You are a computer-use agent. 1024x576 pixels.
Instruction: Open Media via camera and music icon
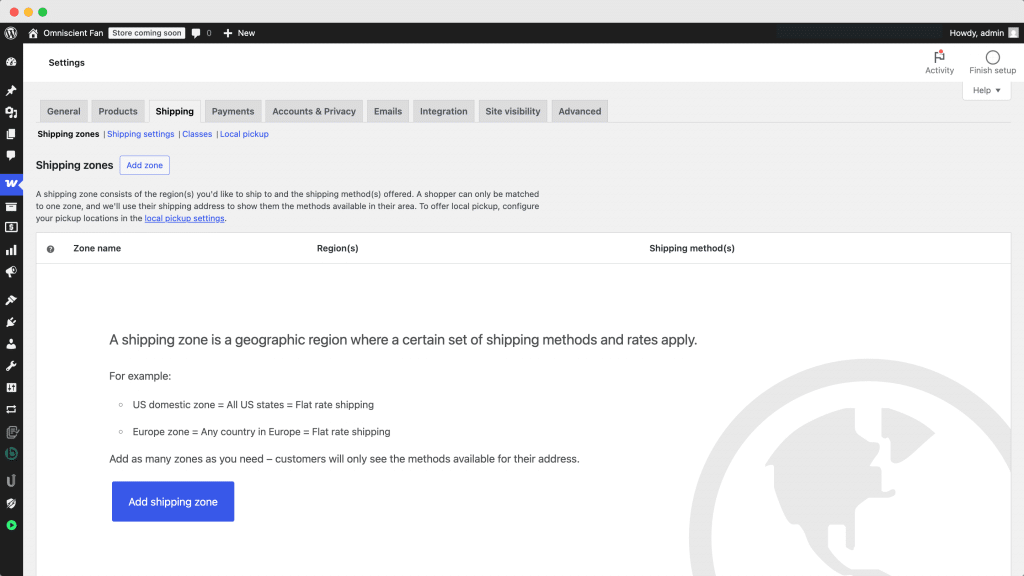tap(11, 112)
